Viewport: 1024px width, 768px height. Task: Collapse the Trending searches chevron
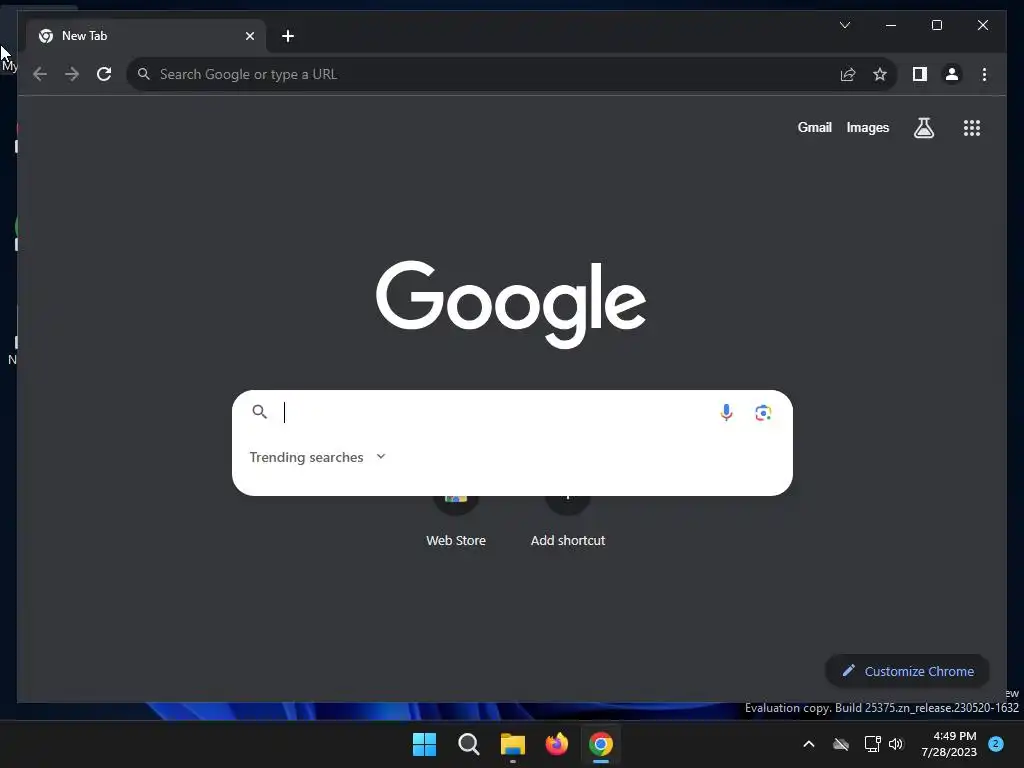[x=381, y=456]
